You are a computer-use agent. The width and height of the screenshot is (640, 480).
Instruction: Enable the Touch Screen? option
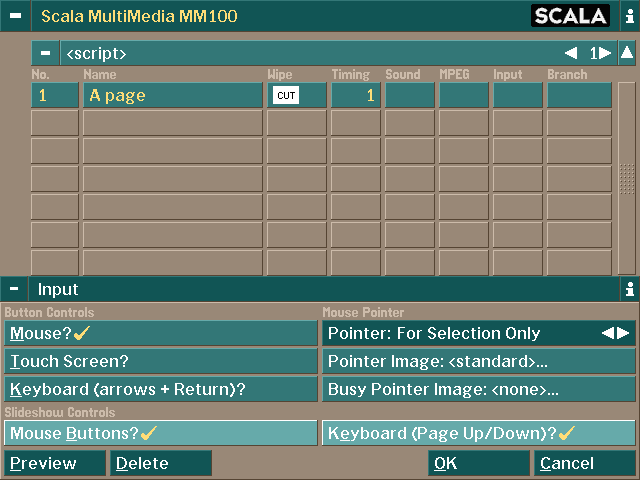tap(160, 361)
